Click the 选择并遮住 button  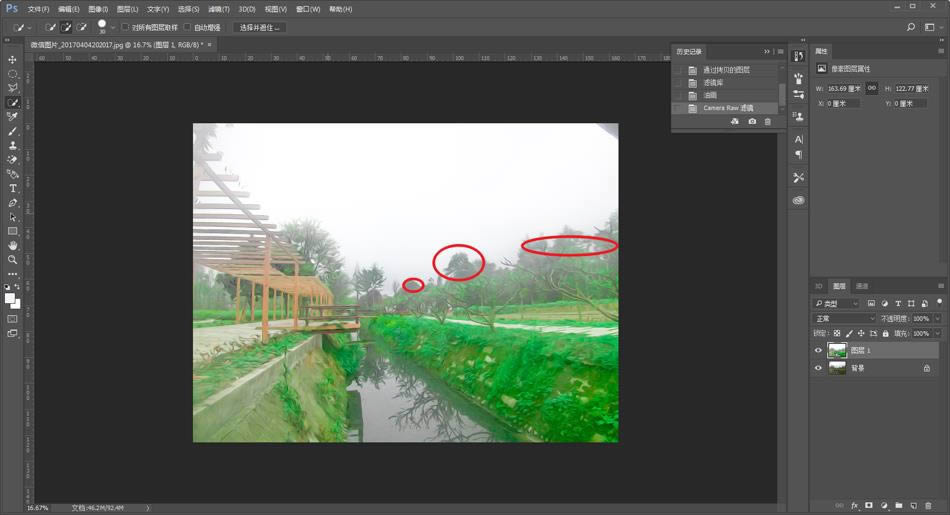[259, 27]
